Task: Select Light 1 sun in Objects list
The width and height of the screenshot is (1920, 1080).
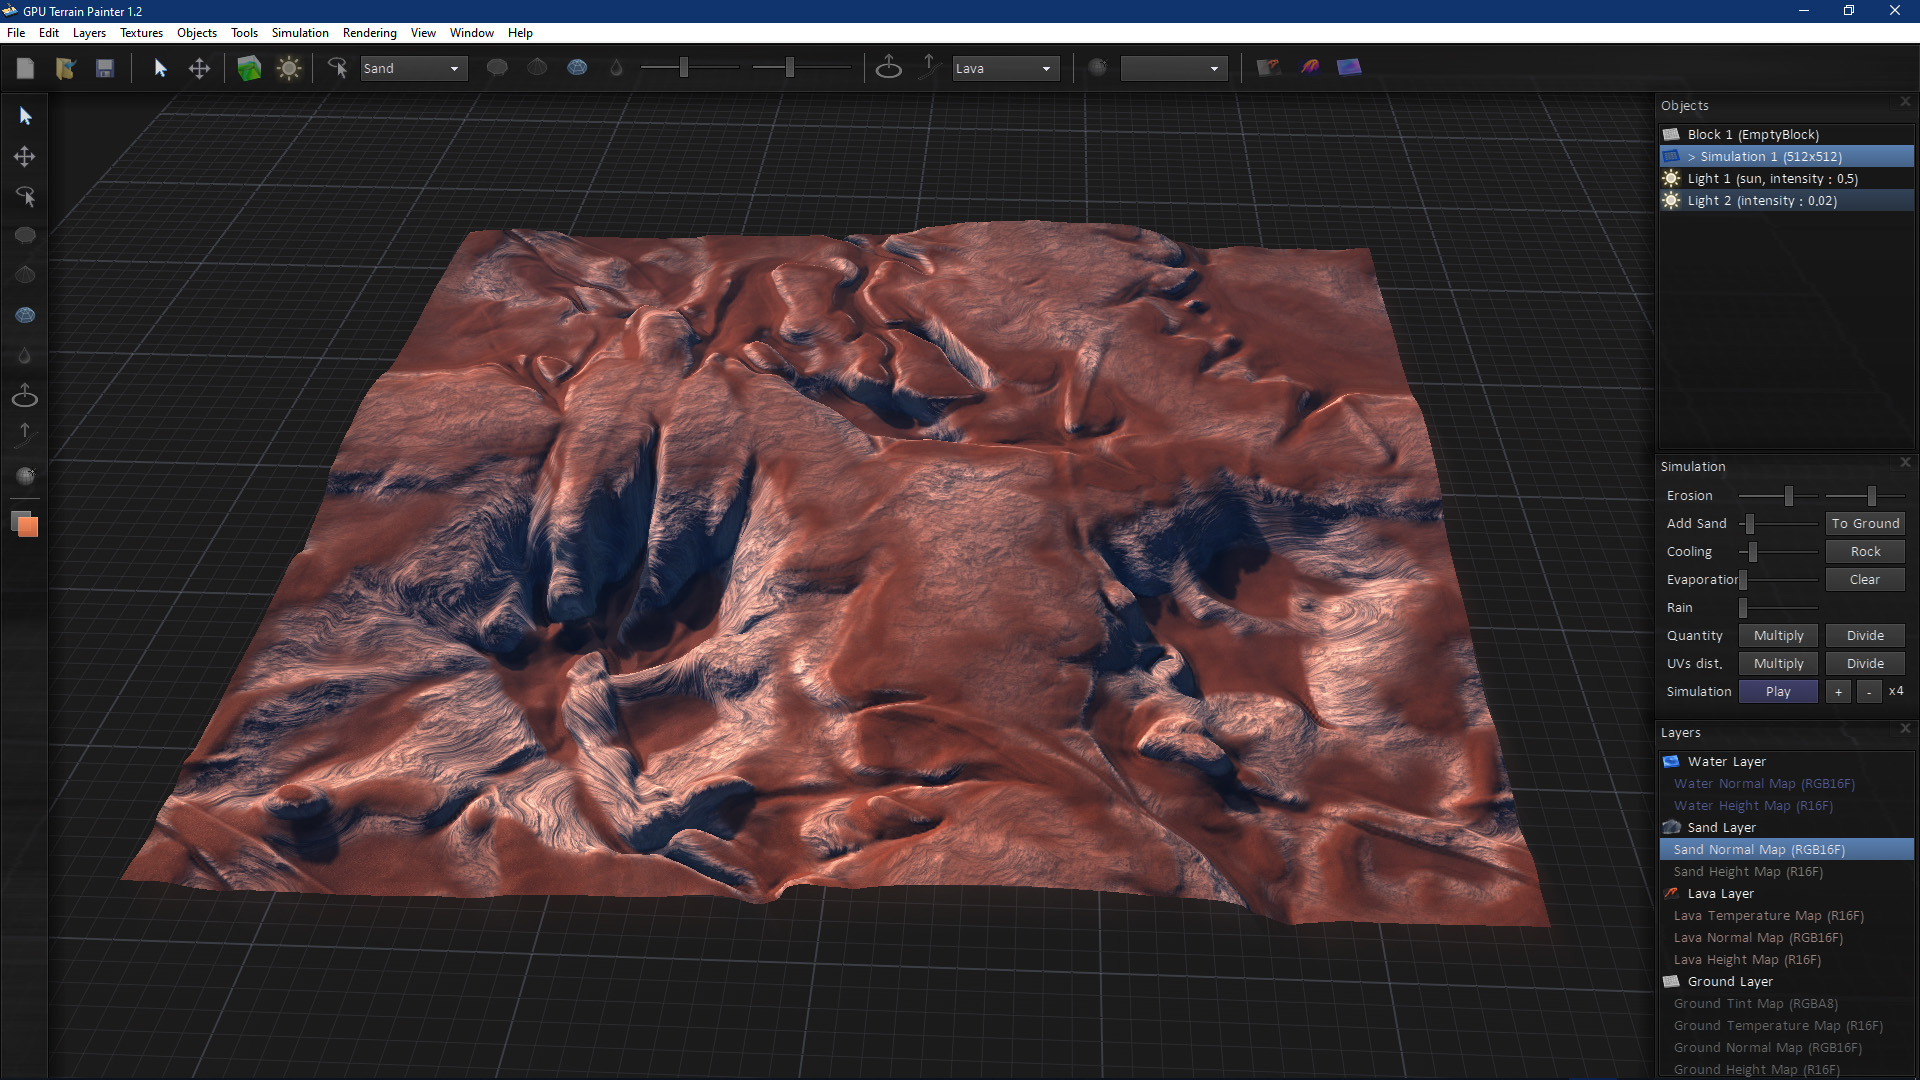Action: point(1772,179)
